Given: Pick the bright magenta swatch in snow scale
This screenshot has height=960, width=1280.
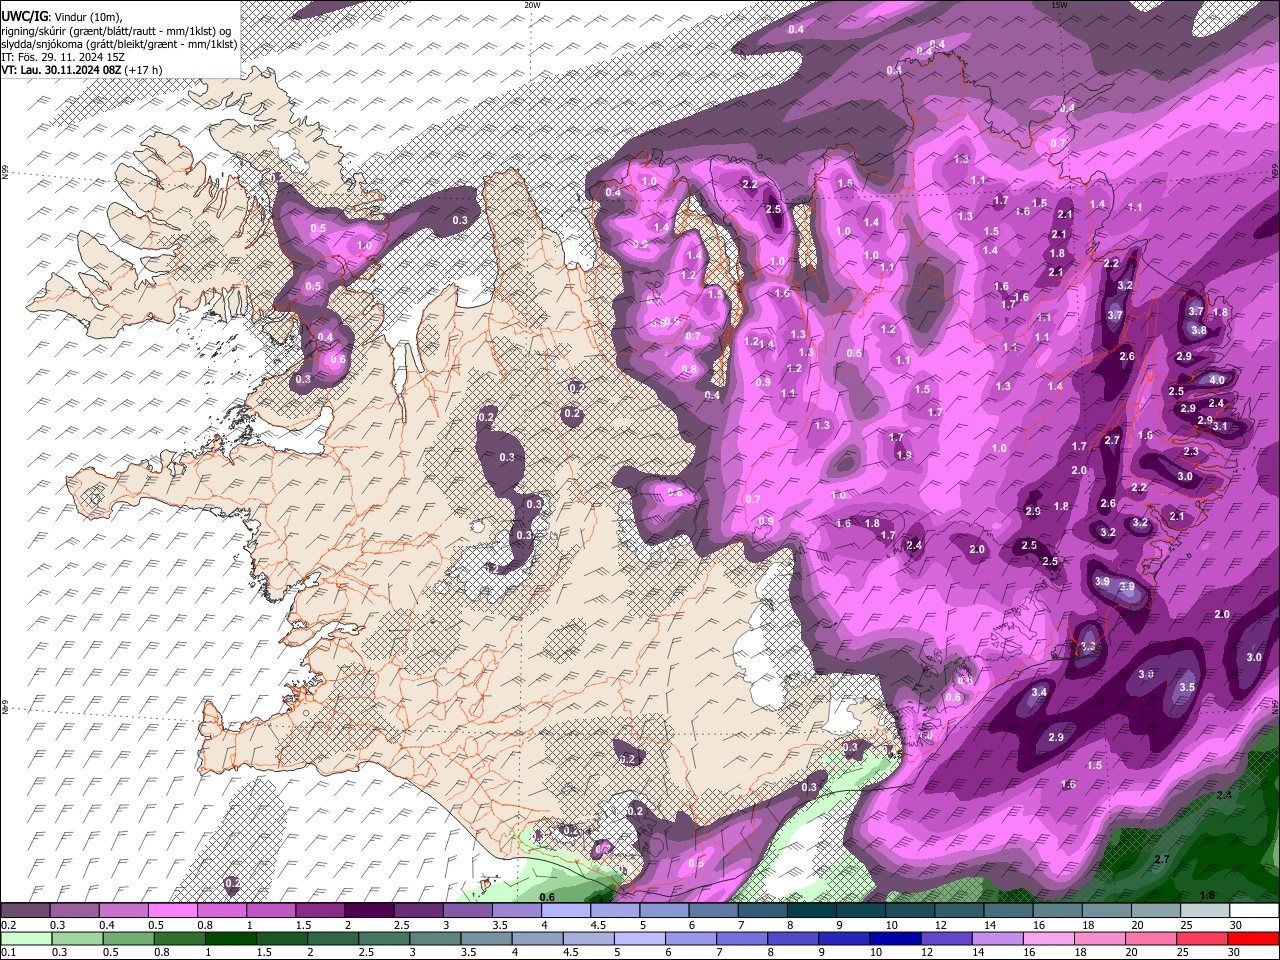Looking at the screenshot, I should click(173, 911).
